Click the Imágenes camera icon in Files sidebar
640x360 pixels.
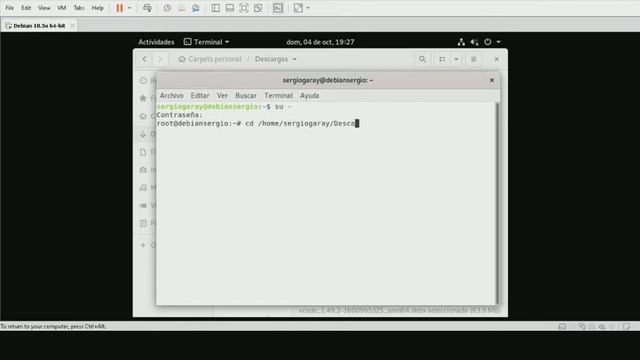pyautogui.click(x=143, y=170)
